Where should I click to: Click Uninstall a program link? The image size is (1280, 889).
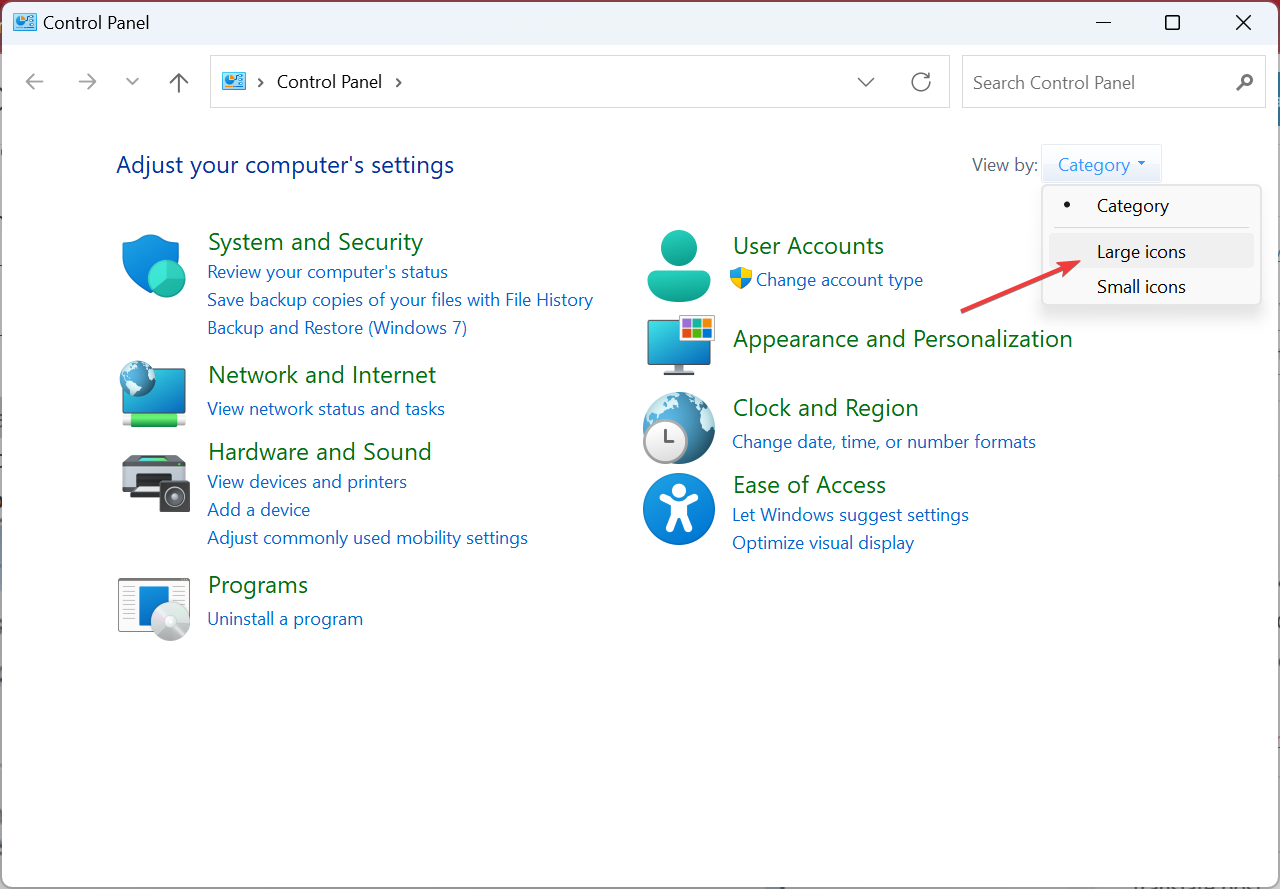[x=285, y=619]
